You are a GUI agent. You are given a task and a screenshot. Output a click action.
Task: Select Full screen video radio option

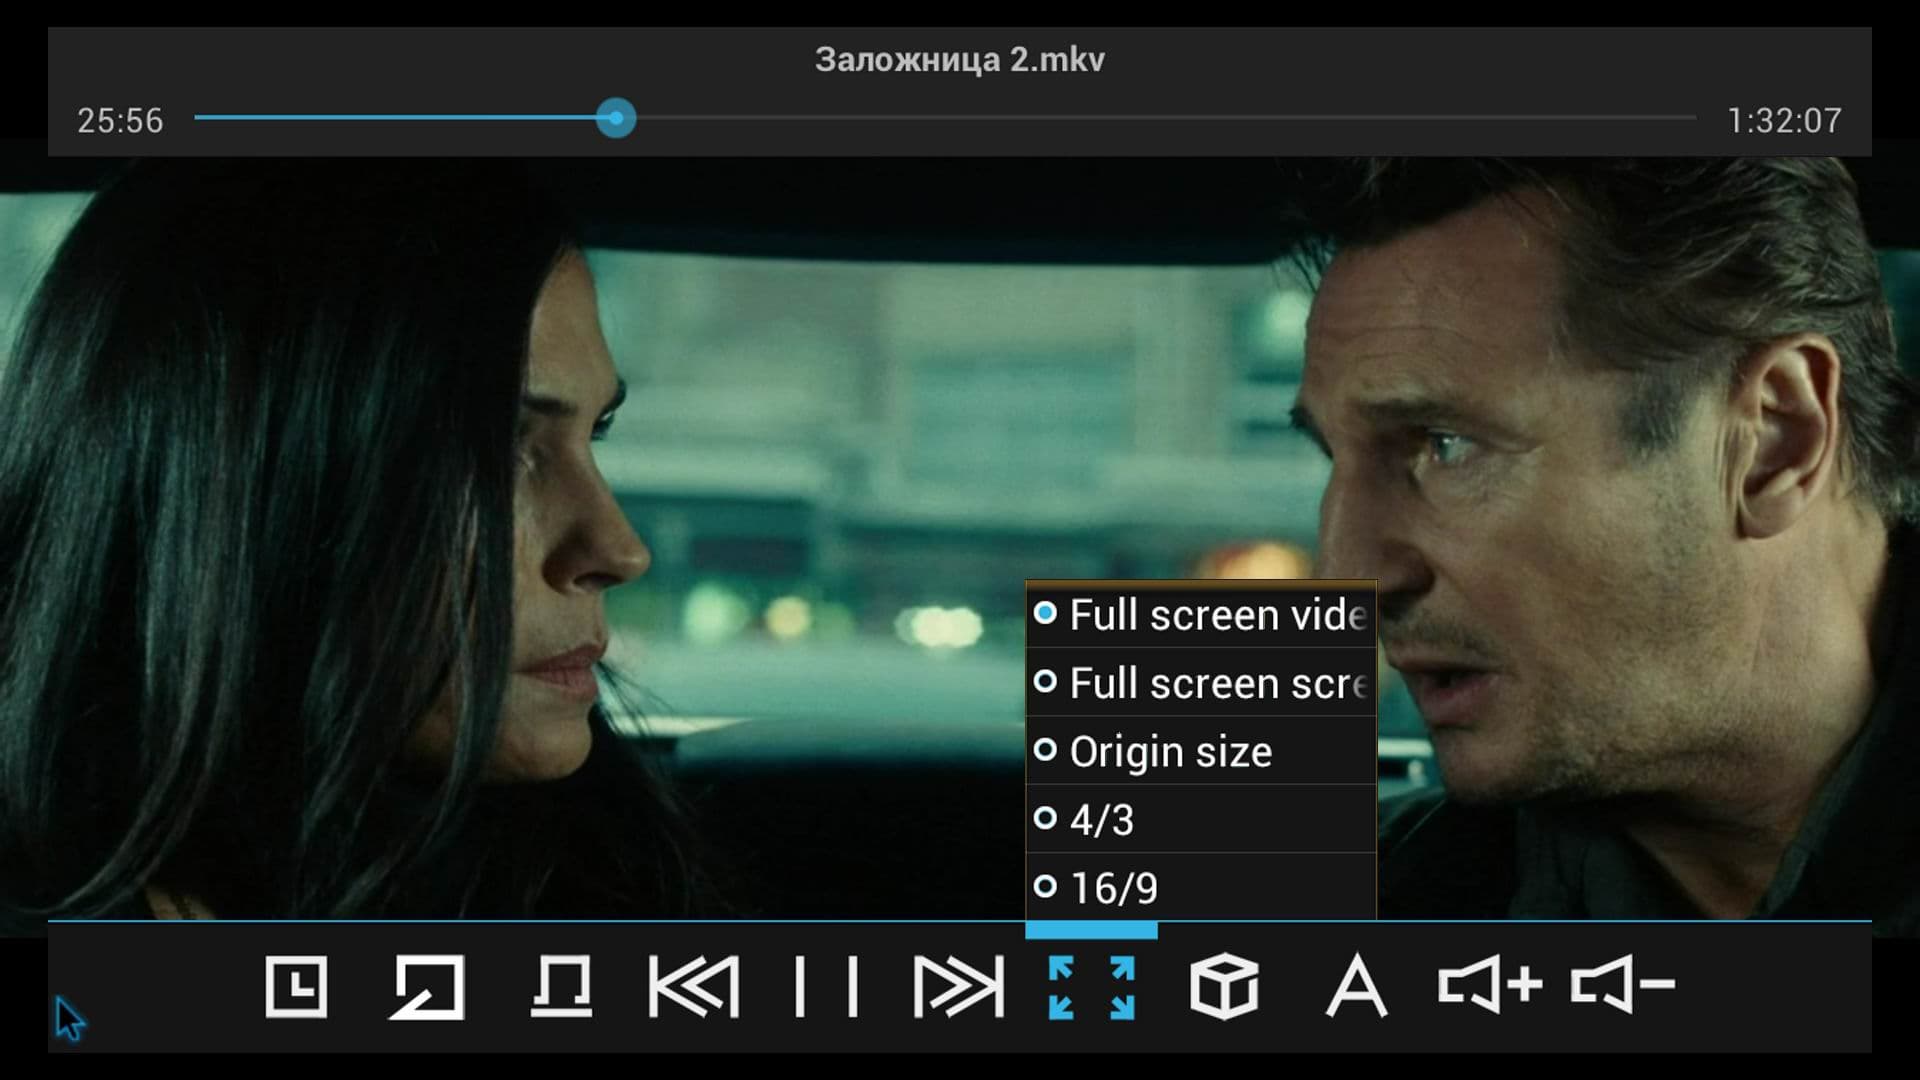tap(1200, 614)
